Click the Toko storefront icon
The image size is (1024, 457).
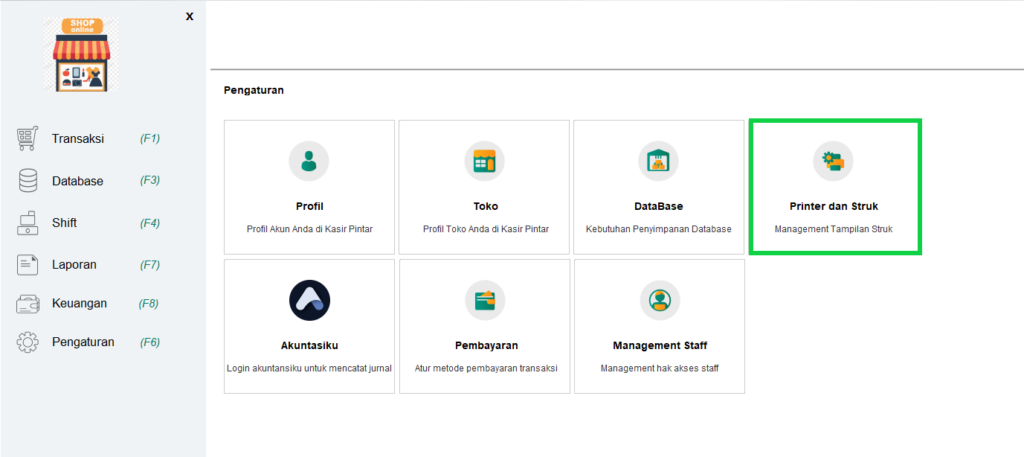(x=484, y=160)
